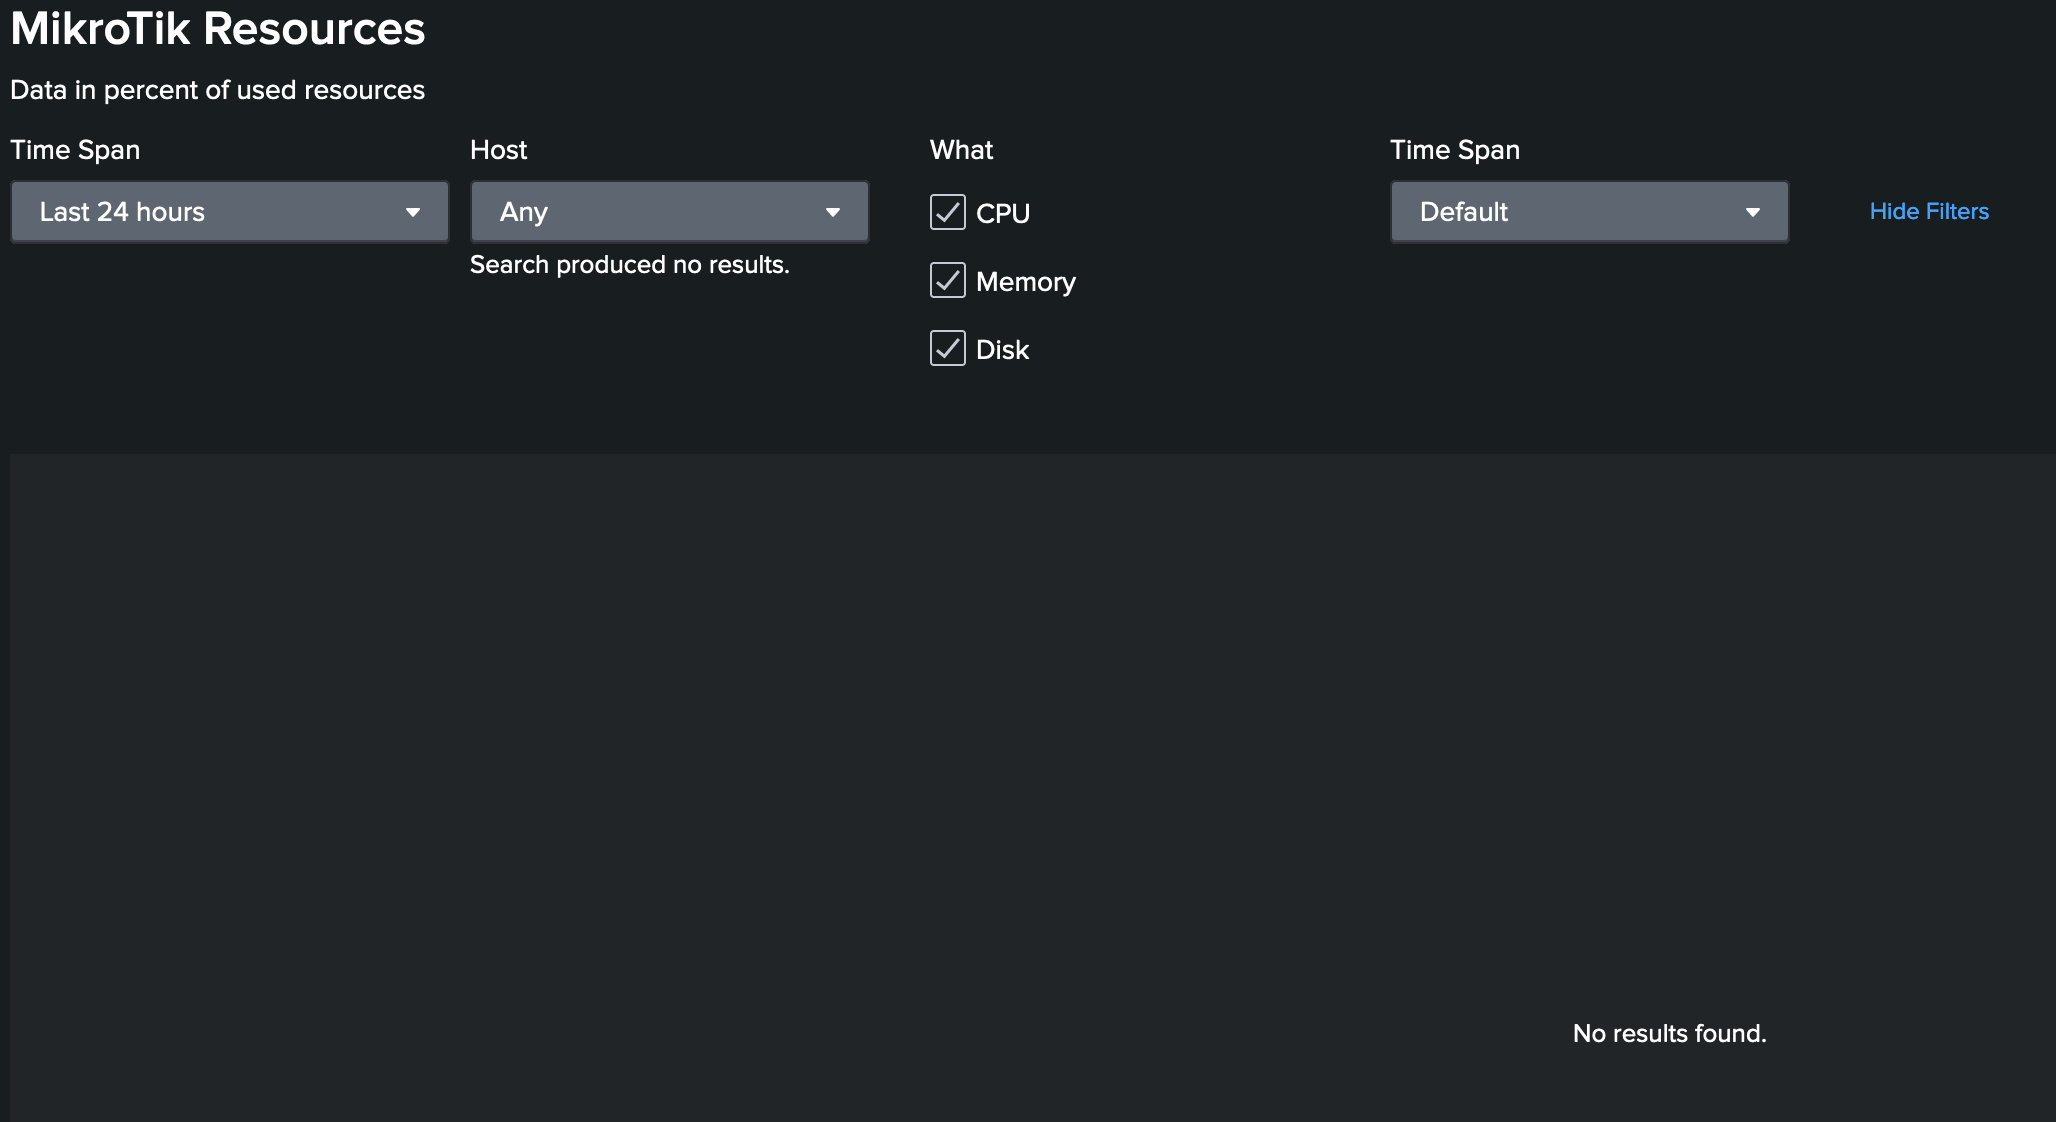Click the search produced no results message

(629, 264)
